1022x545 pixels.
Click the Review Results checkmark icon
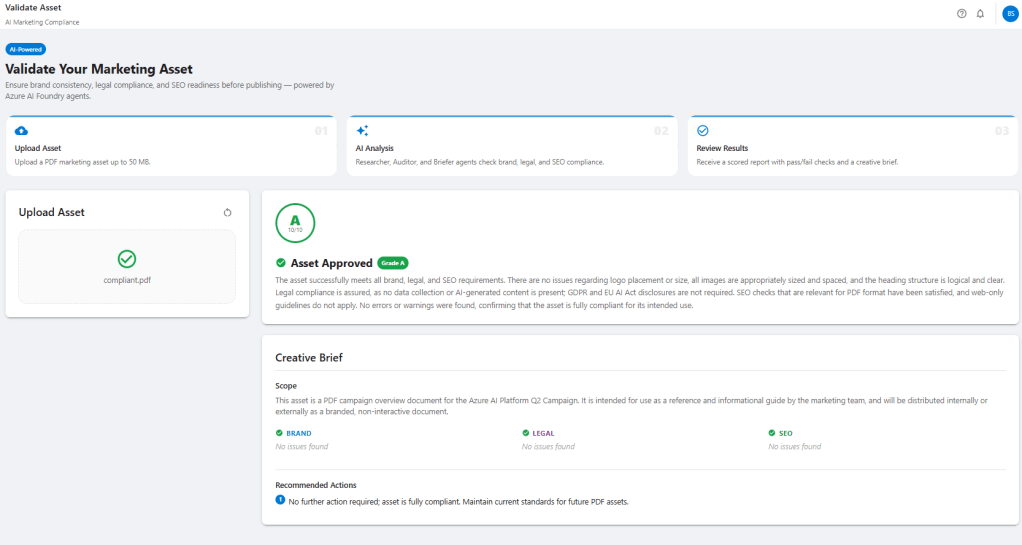tap(702, 131)
